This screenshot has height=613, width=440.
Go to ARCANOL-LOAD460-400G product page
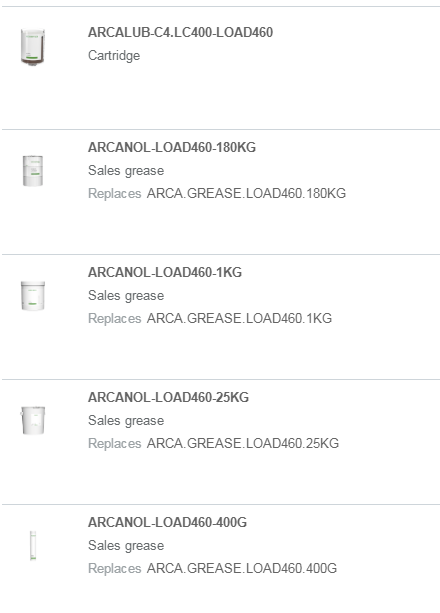click(x=167, y=522)
